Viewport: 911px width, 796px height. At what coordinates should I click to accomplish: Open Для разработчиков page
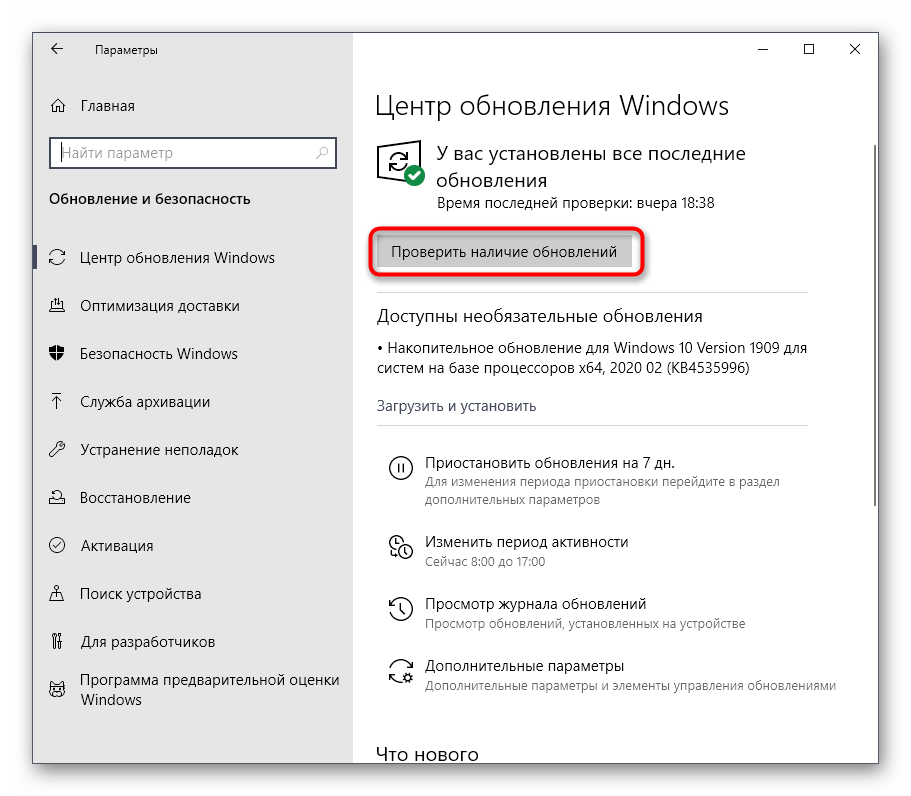click(x=147, y=642)
